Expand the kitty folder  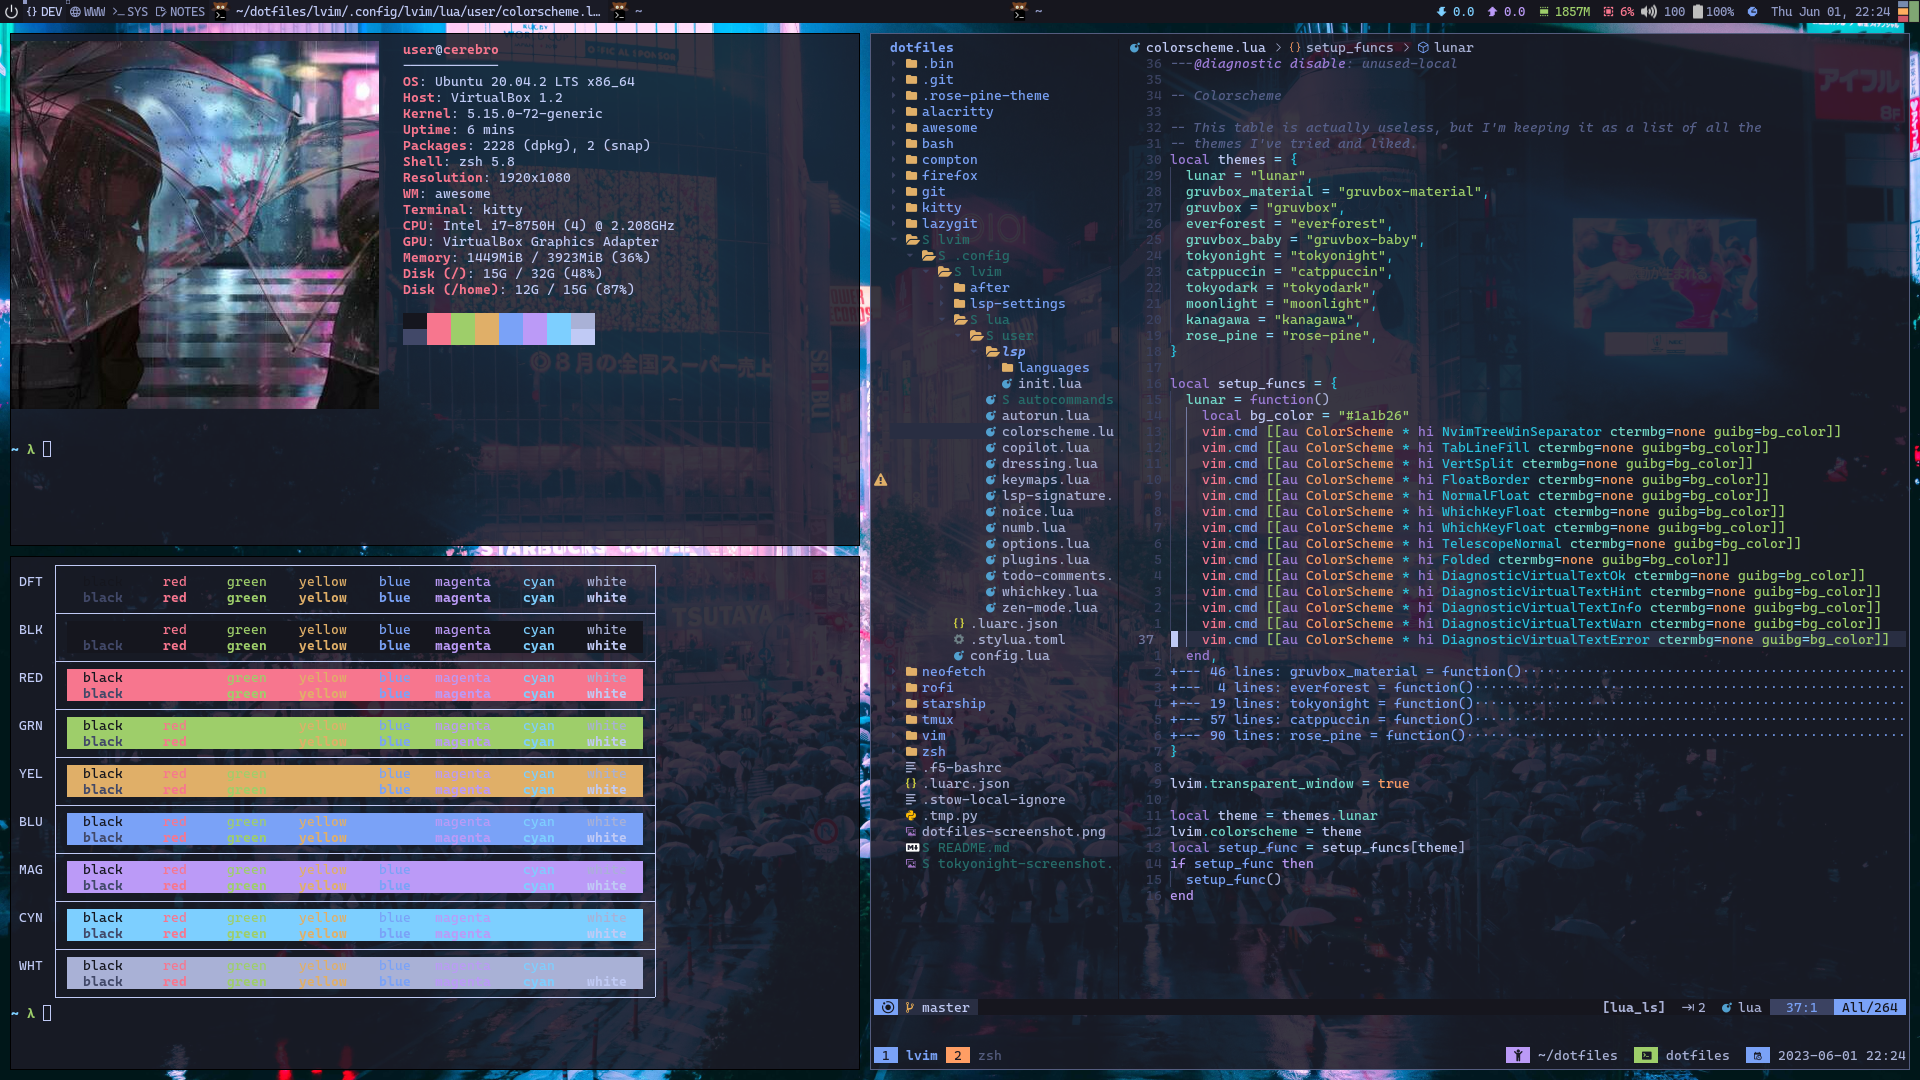click(x=932, y=208)
